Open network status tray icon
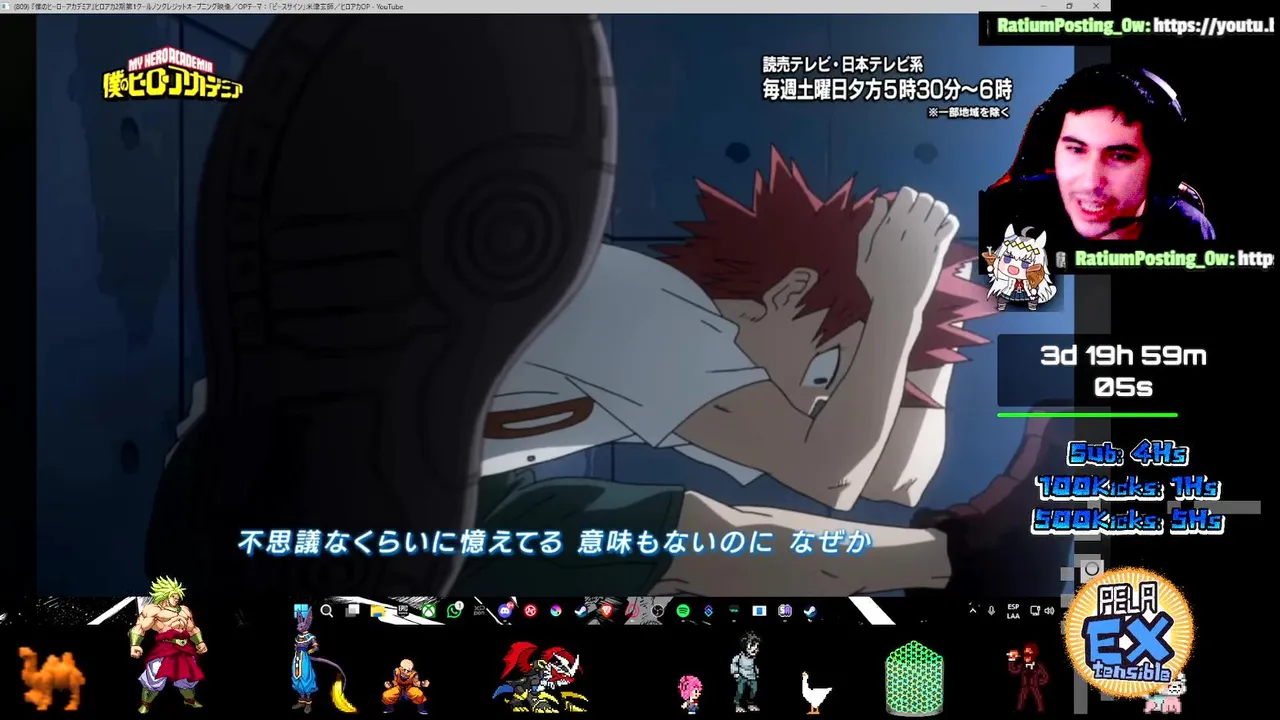Screen dimensions: 1280x720 tap(1035, 610)
